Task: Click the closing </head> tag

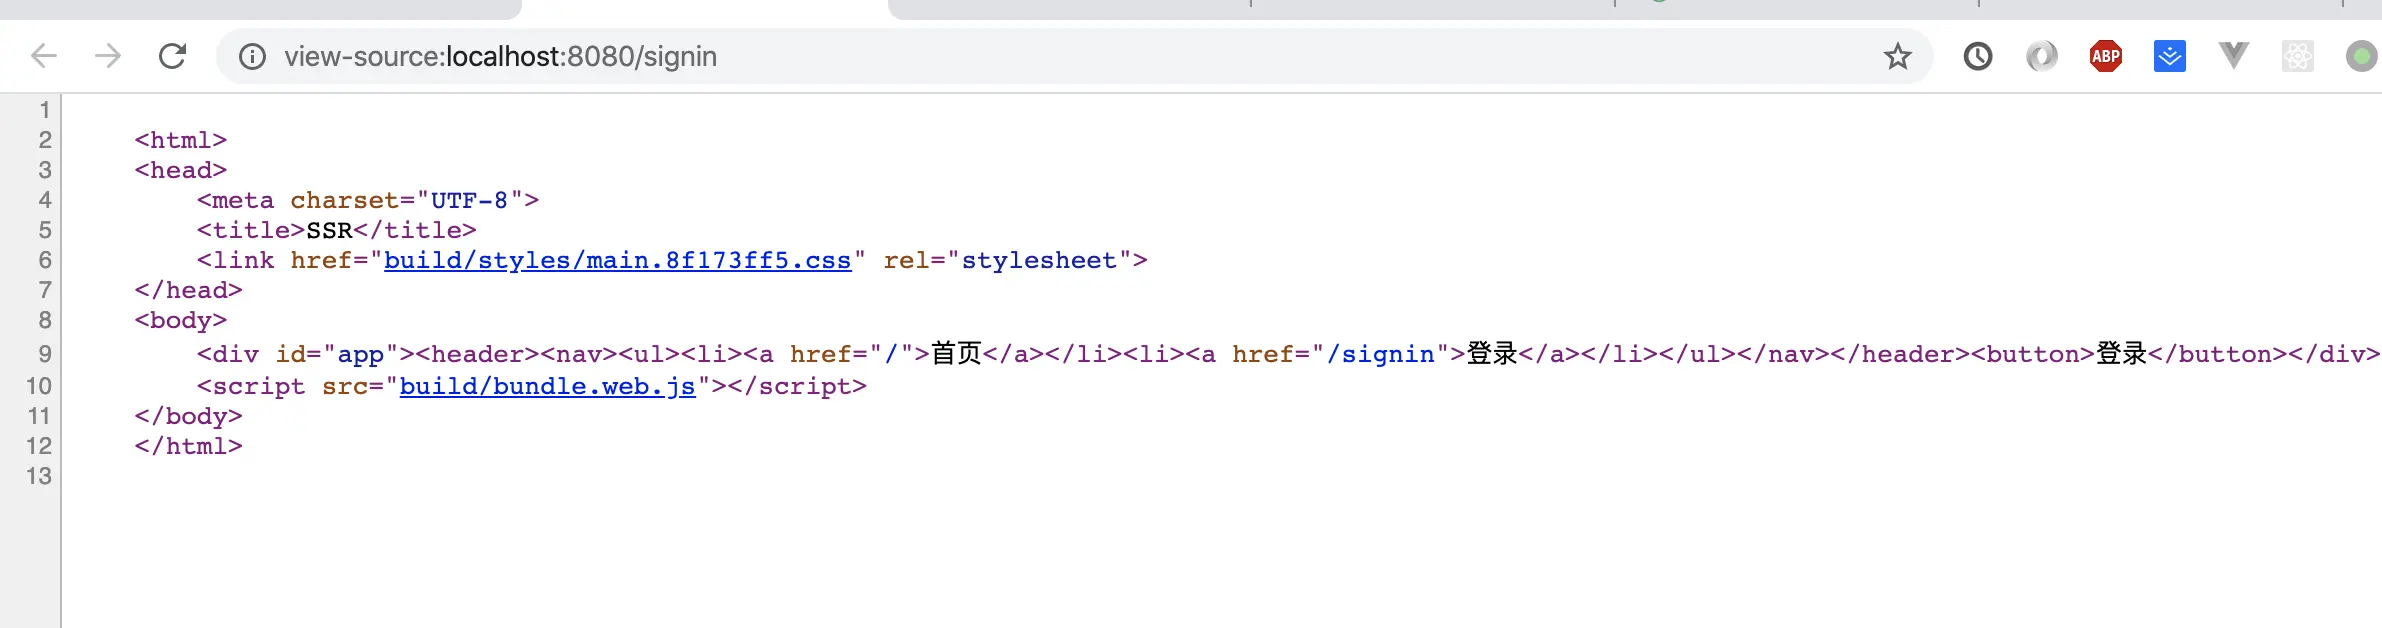Action: click(x=189, y=290)
